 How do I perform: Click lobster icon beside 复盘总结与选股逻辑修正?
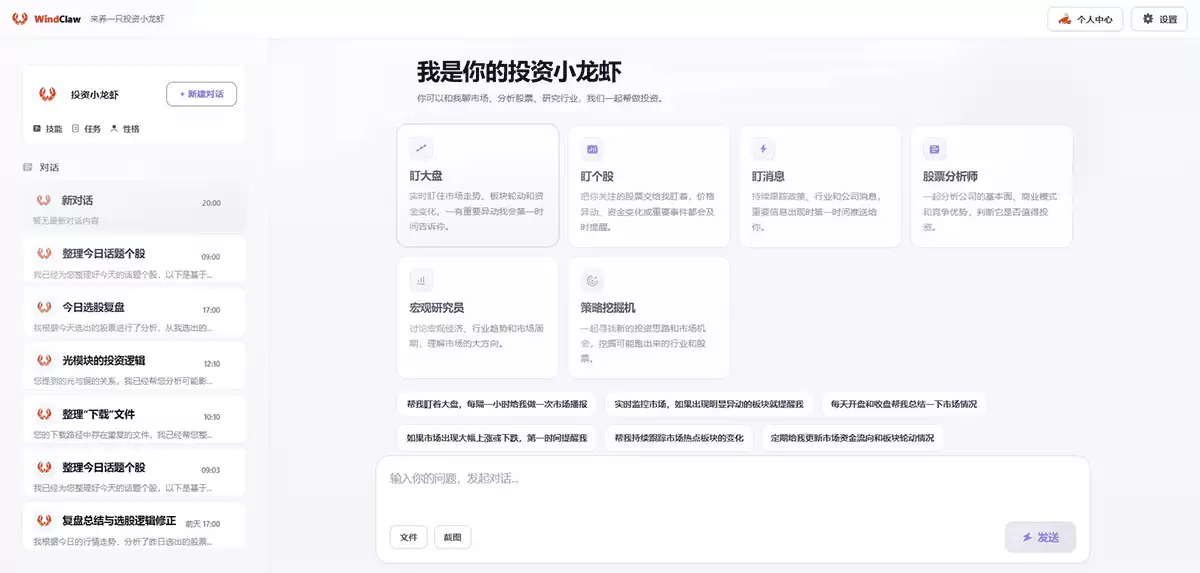(x=44, y=520)
